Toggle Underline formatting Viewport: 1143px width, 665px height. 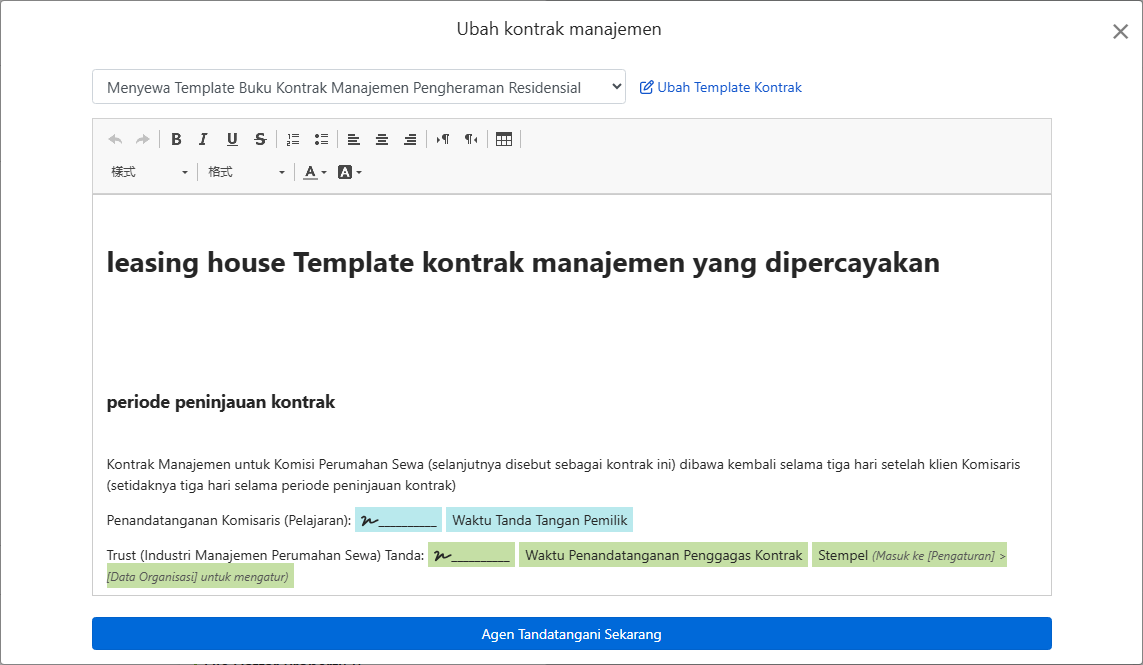tap(232, 139)
